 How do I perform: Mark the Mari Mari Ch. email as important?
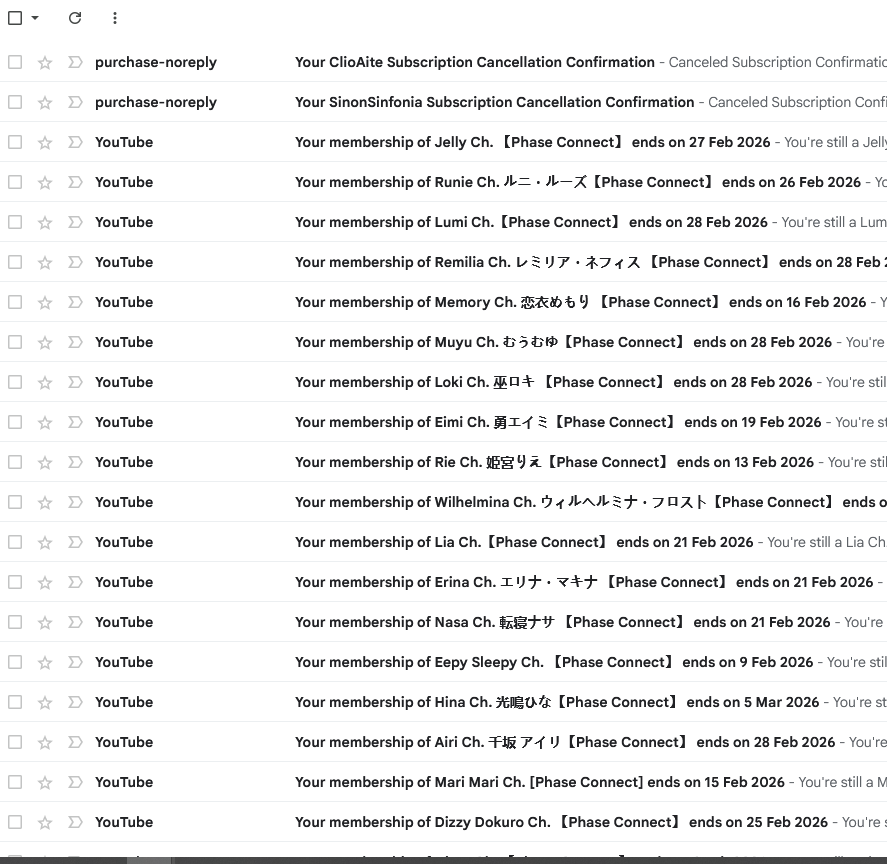[x=75, y=782]
